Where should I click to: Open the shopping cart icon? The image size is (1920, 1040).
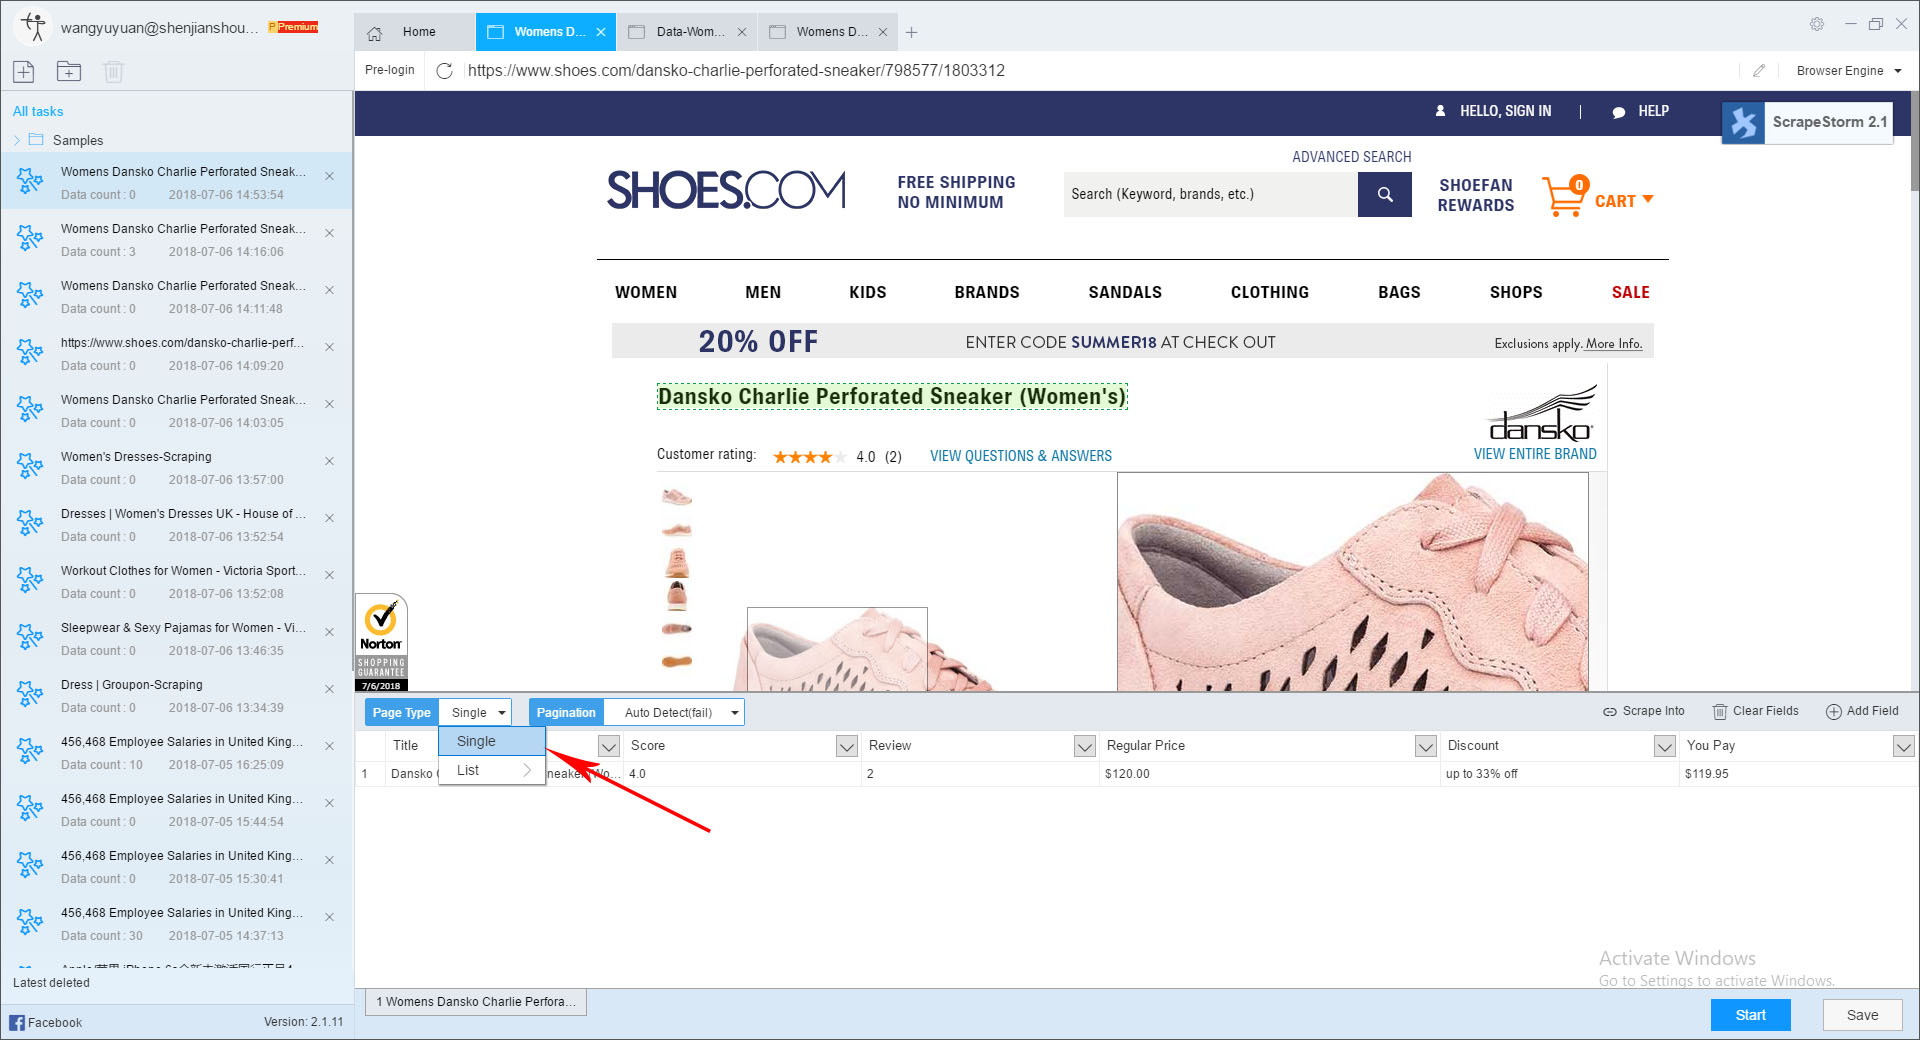tap(1565, 196)
